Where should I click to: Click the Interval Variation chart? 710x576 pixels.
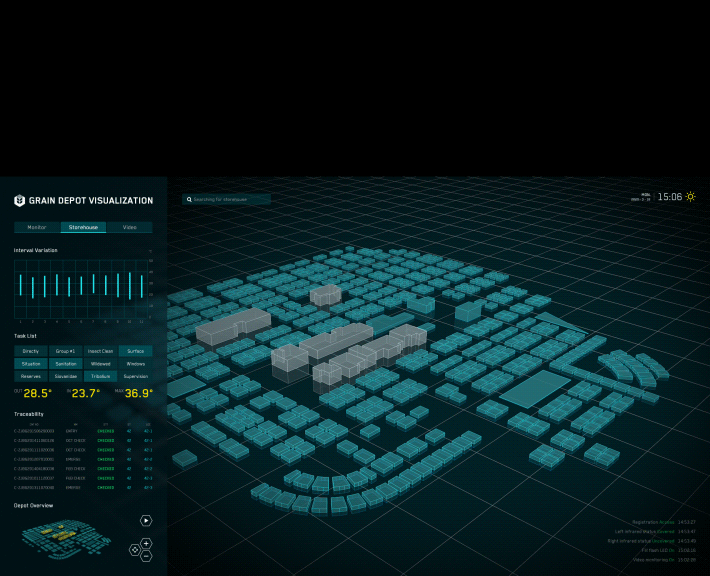pyautogui.click(x=82, y=289)
